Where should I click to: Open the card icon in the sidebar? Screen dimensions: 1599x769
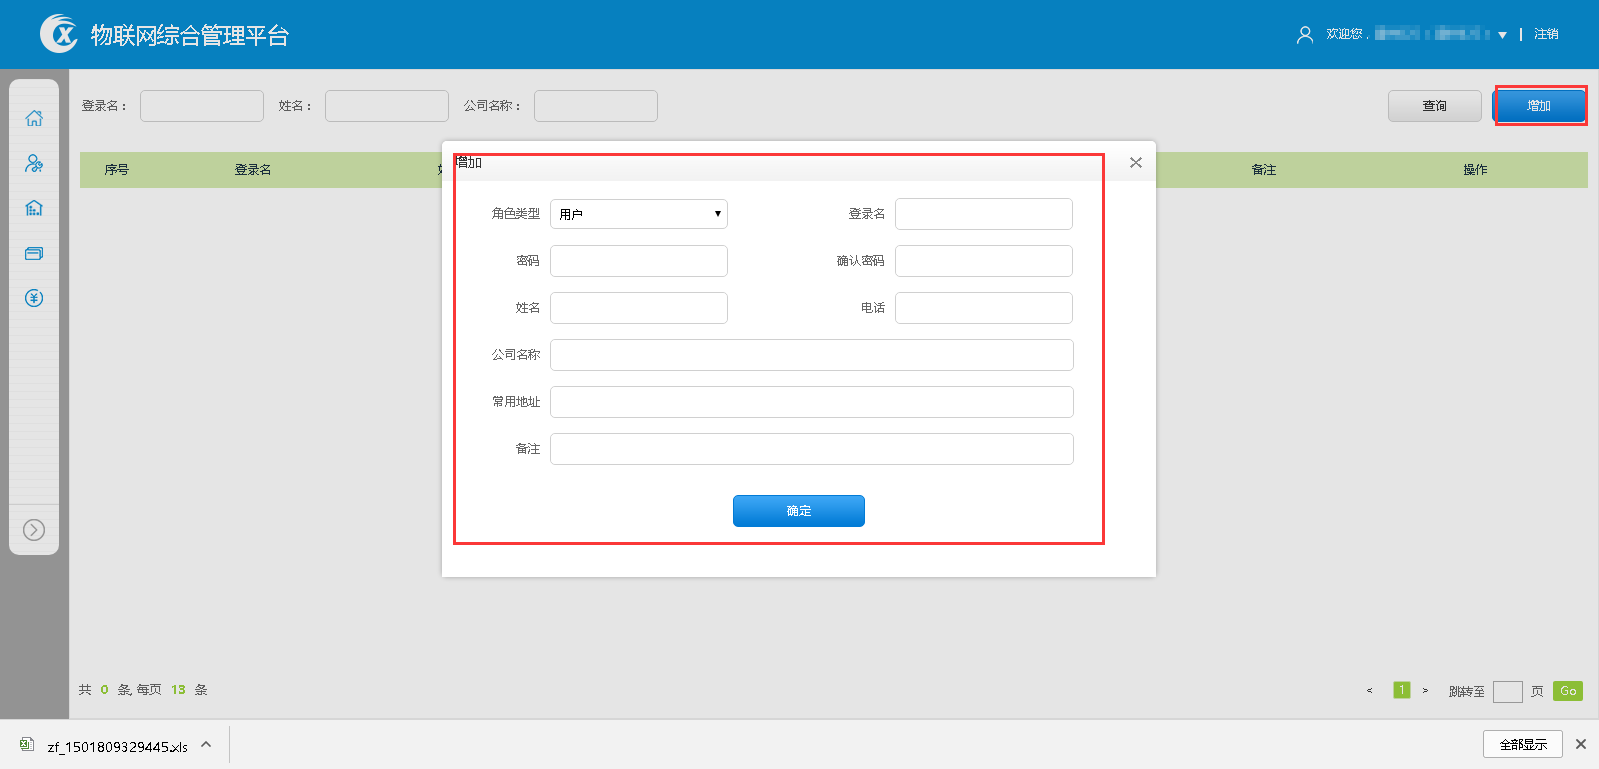[x=34, y=253]
